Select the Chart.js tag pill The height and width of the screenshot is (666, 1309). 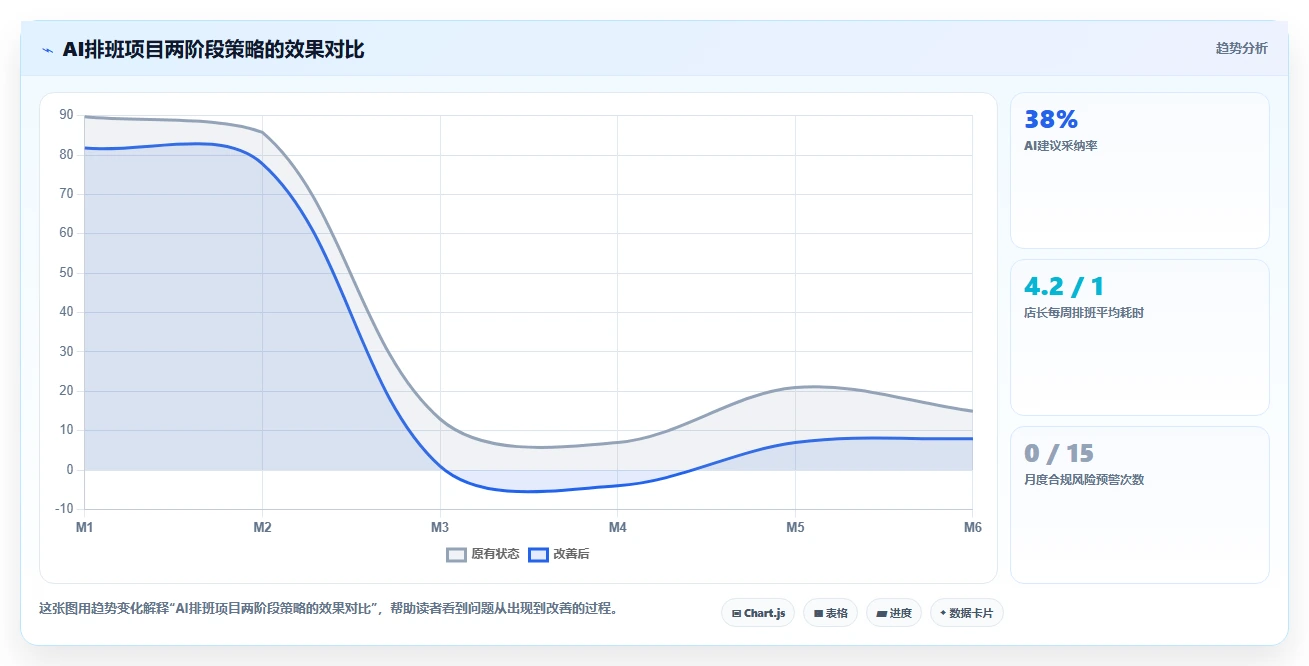(758, 613)
